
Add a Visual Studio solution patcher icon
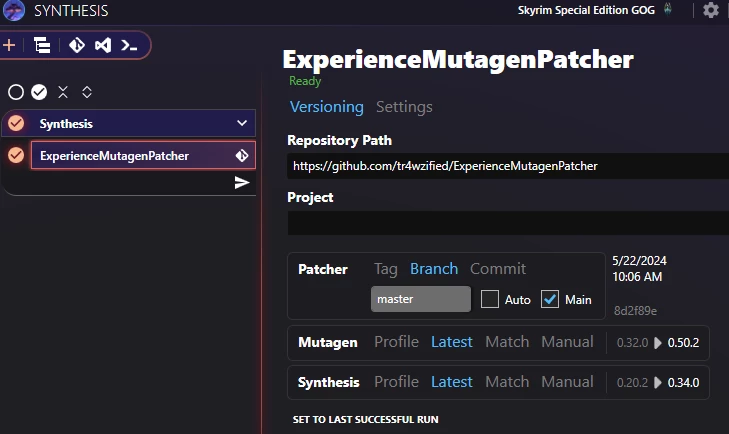tap(103, 45)
